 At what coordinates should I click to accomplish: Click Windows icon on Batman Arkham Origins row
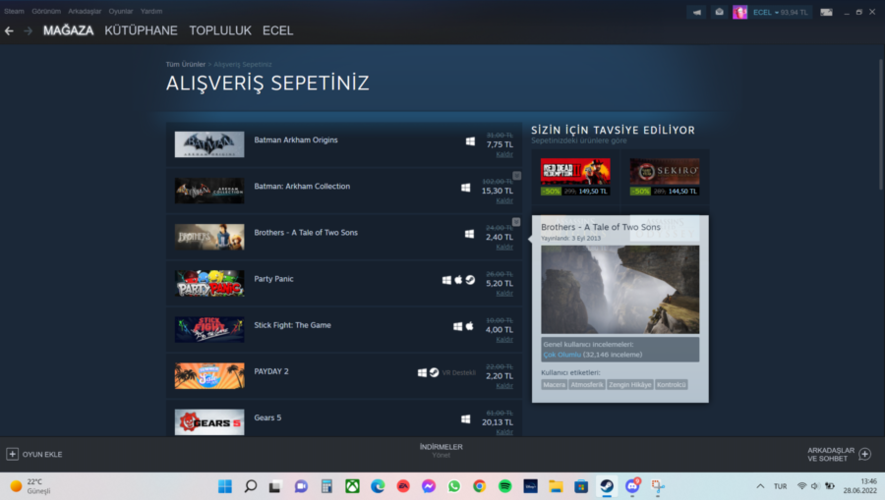click(x=470, y=141)
